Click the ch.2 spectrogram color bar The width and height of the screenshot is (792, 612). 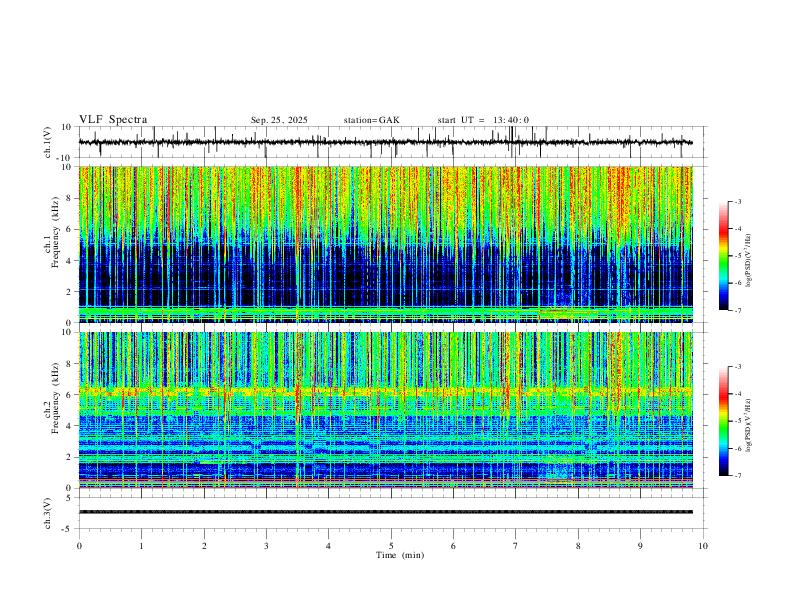click(x=723, y=421)
